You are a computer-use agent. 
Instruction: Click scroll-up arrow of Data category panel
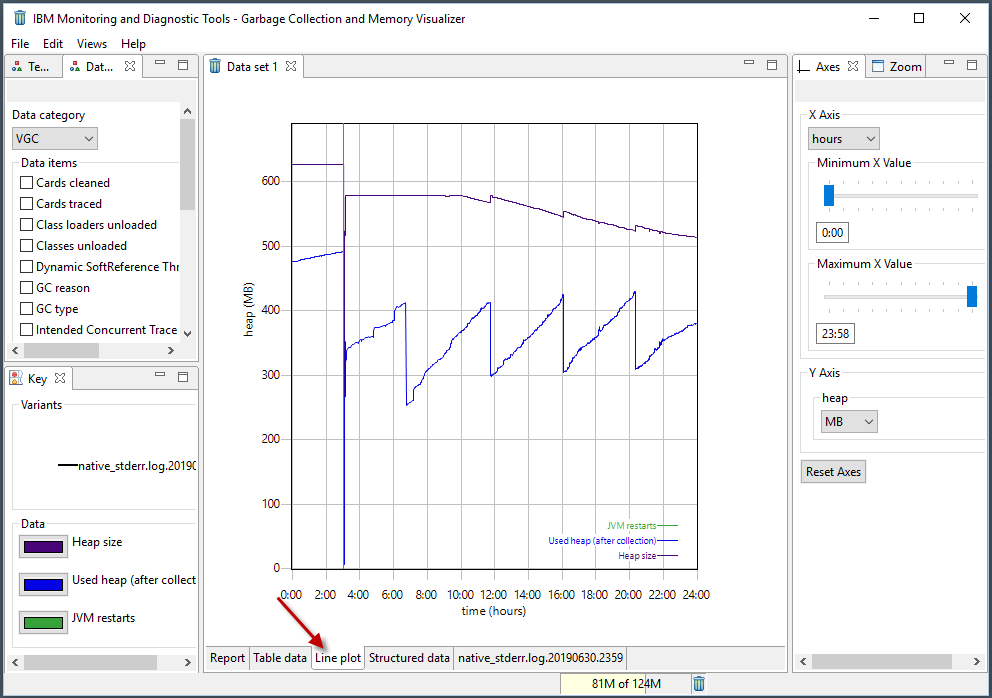tap(187, 111)
